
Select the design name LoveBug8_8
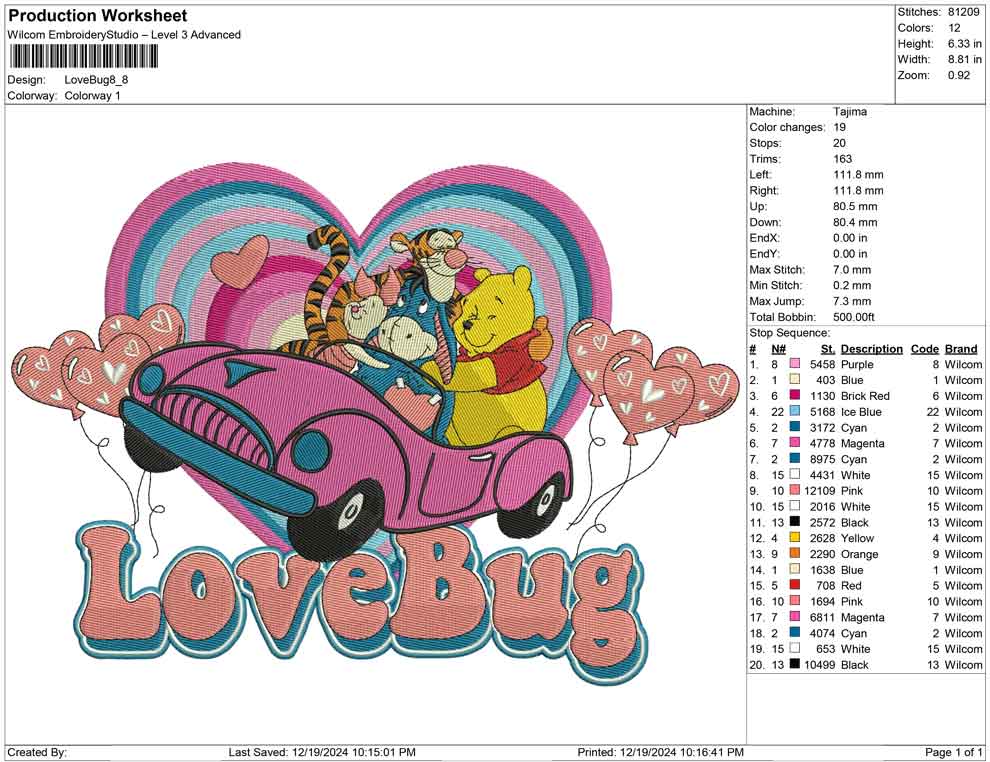(96, 80)
